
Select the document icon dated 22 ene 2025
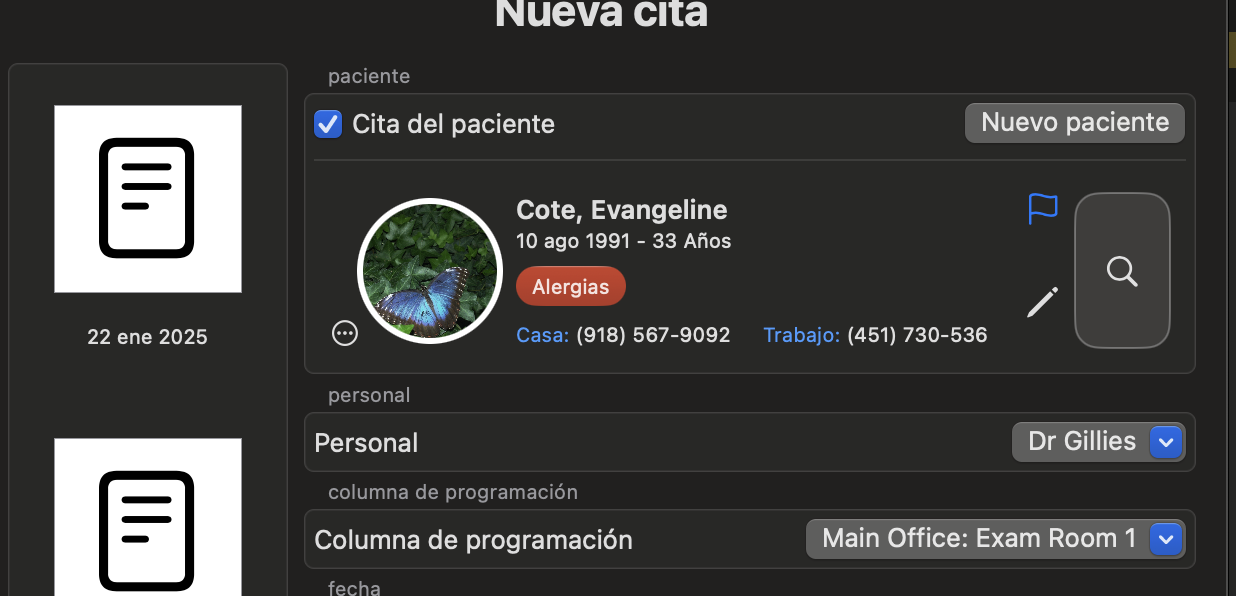(x=148, y=199)
